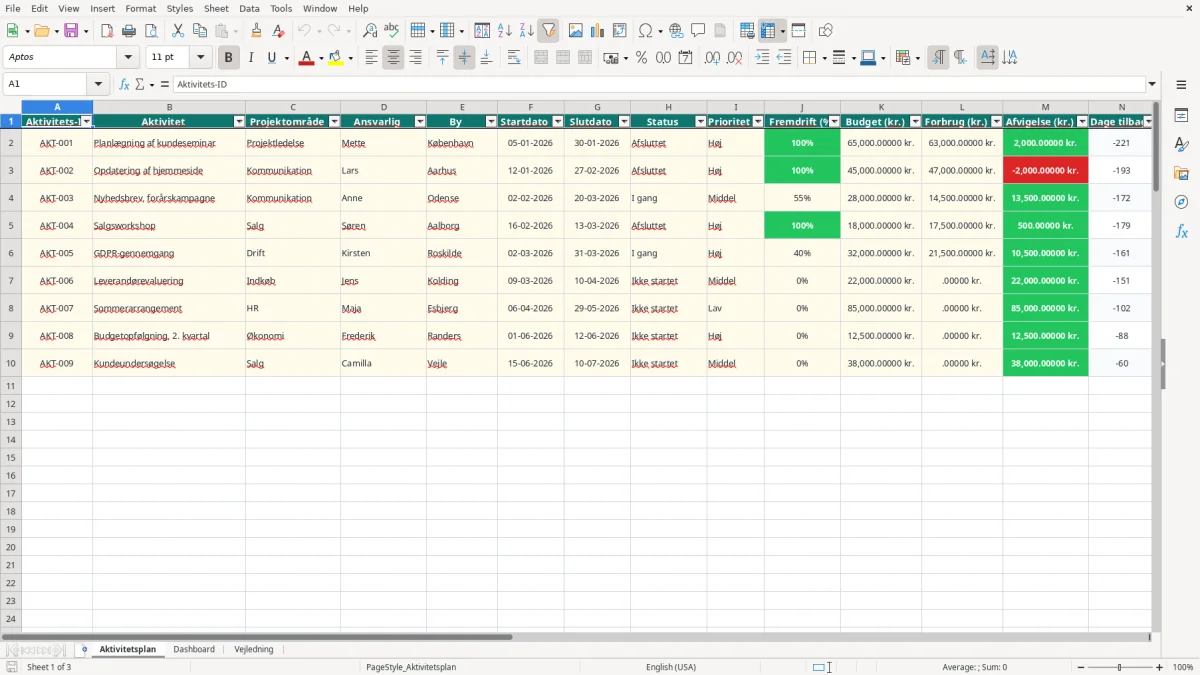Image resolution: width=1200 pixels, height=675 pixels.
Task: Click the formula input line
Action: point(658,84)
